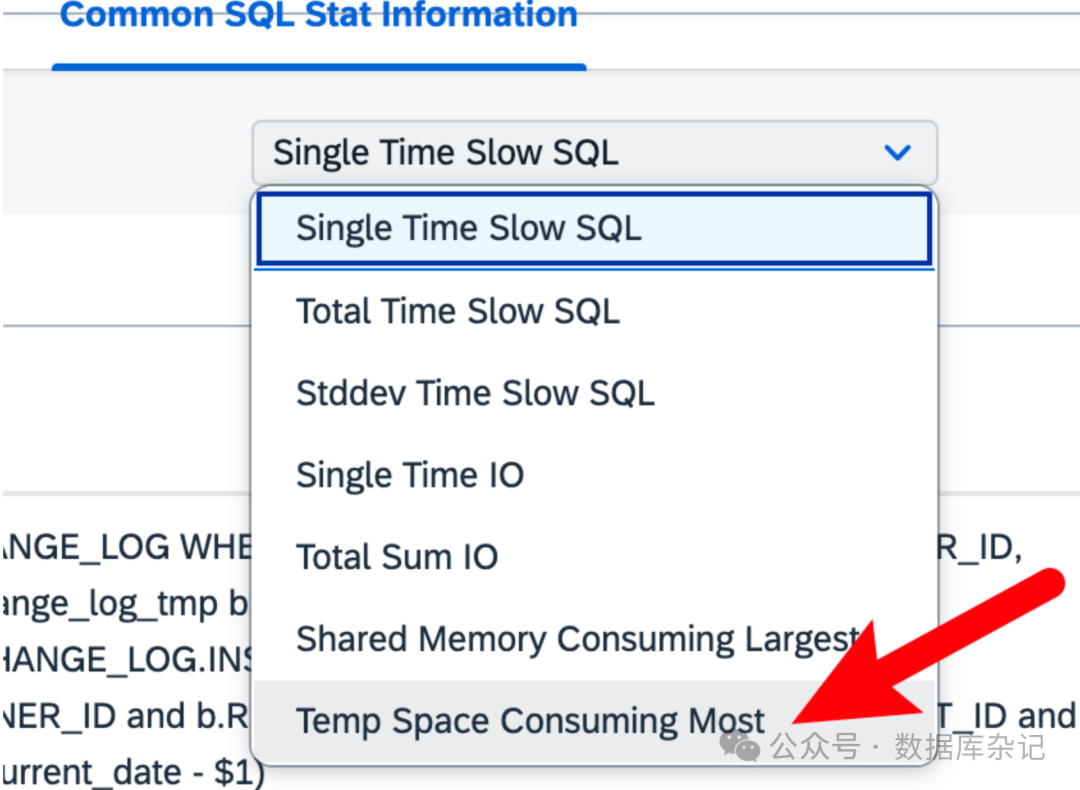The image size is (1080, 790).
Task: Open the Common SQL Stat Information tab
Action: pyautogui.click(x=319, y=16)
